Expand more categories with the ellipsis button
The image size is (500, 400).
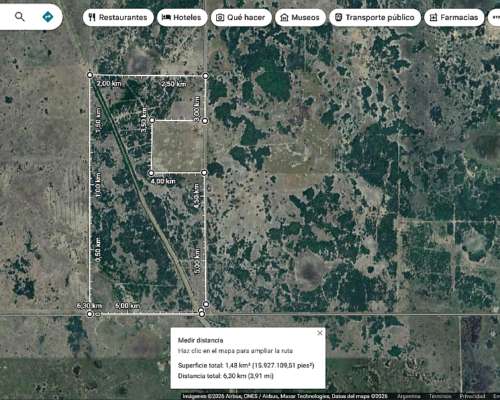click(x=495, y=17)
